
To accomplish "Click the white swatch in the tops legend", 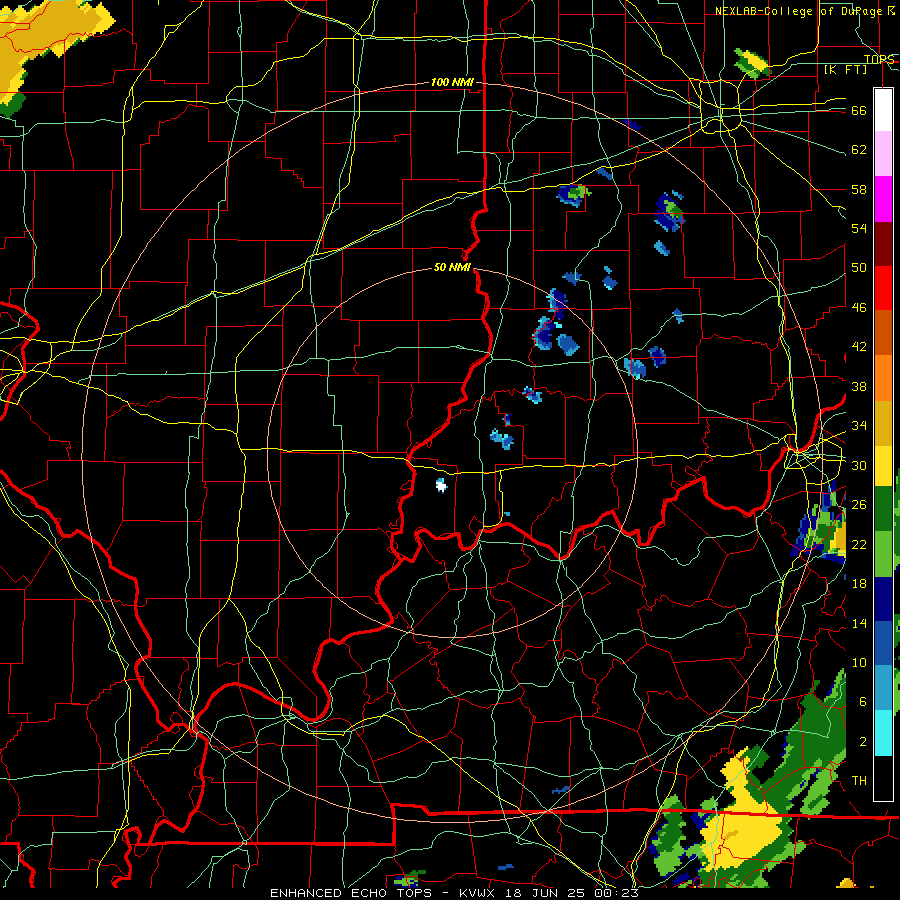I will point(883,110).
